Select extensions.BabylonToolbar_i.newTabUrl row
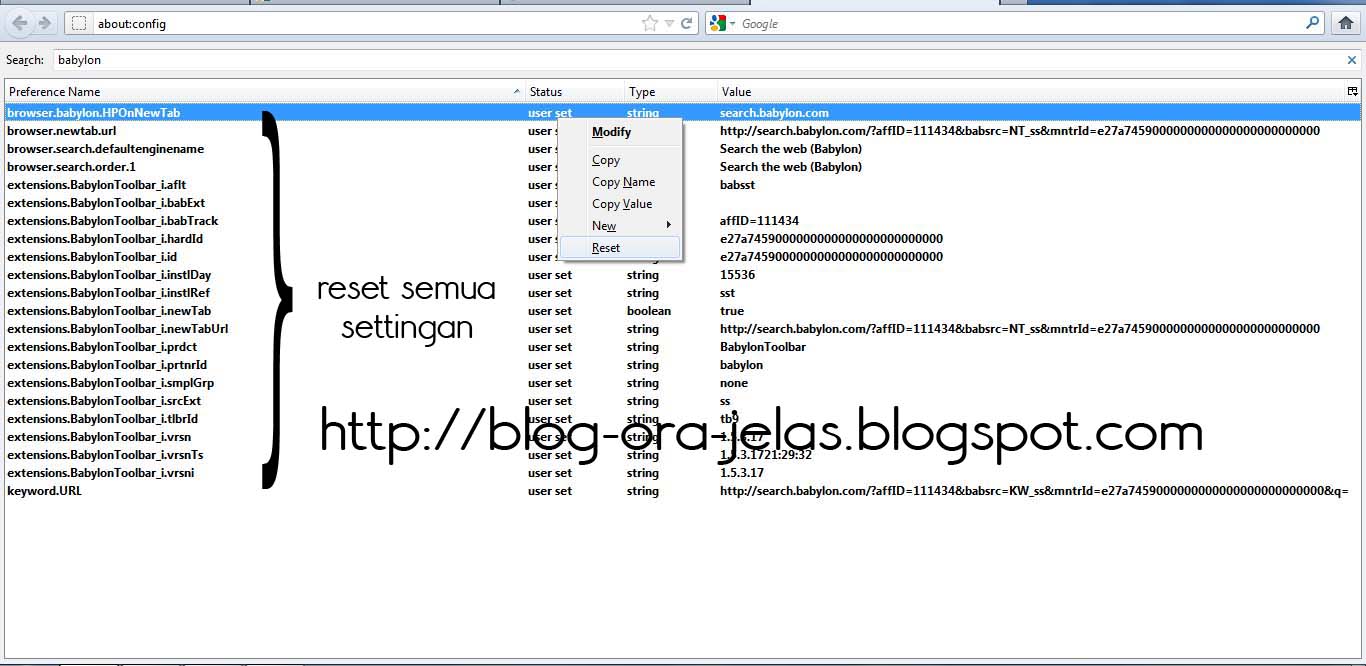This screenshot has width=1366, height=666. click(x=682, y=329)
